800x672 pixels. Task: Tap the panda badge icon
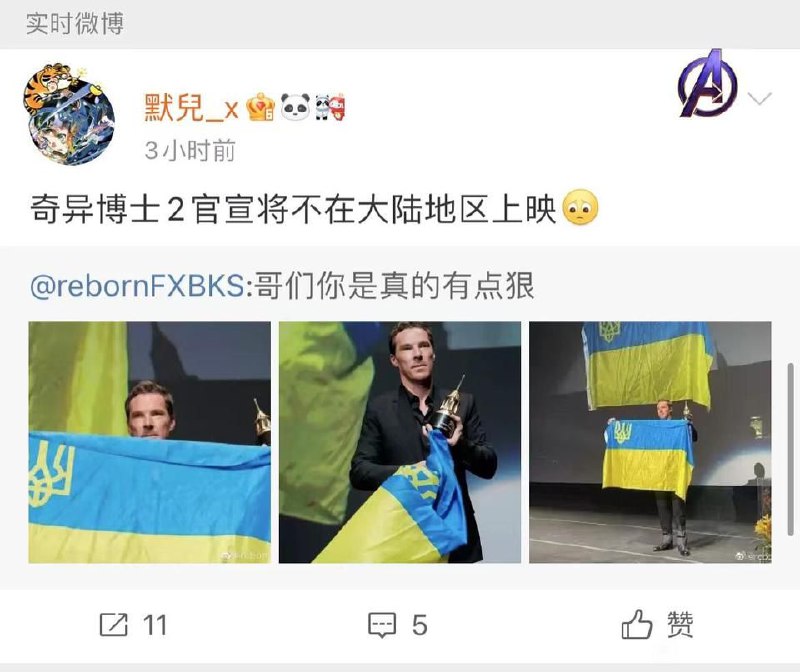[x=295, y=107]
